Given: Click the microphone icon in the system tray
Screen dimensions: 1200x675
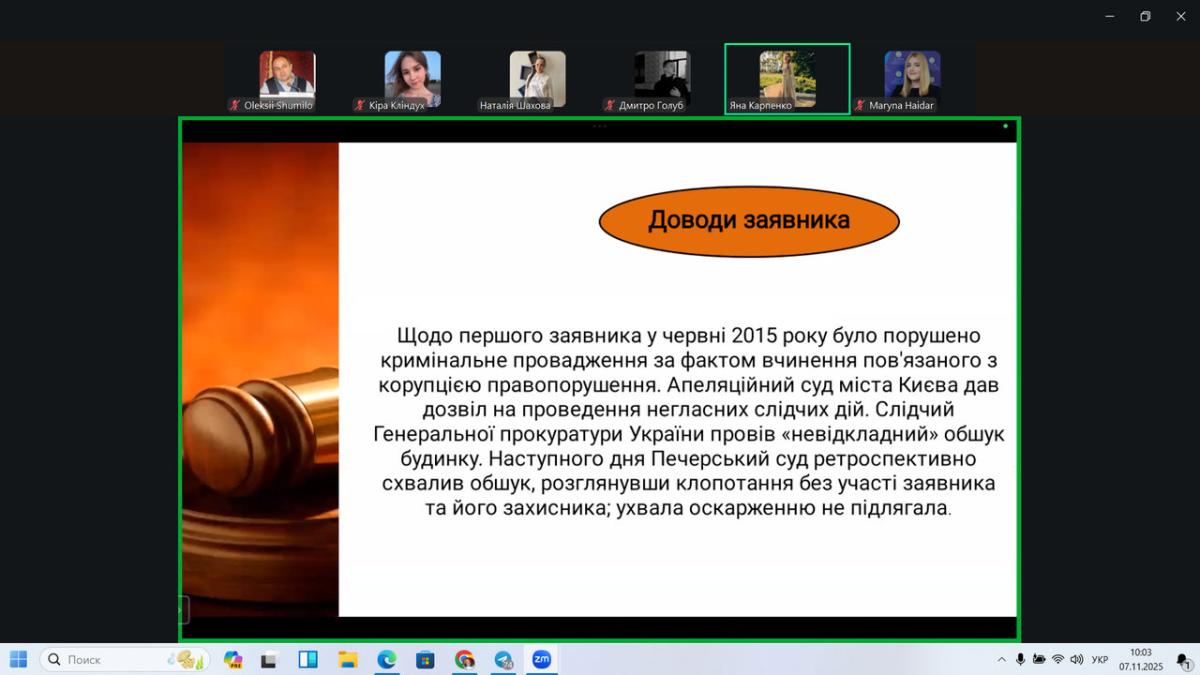Looking at the screenshot, I should (x=1020, y=660).
